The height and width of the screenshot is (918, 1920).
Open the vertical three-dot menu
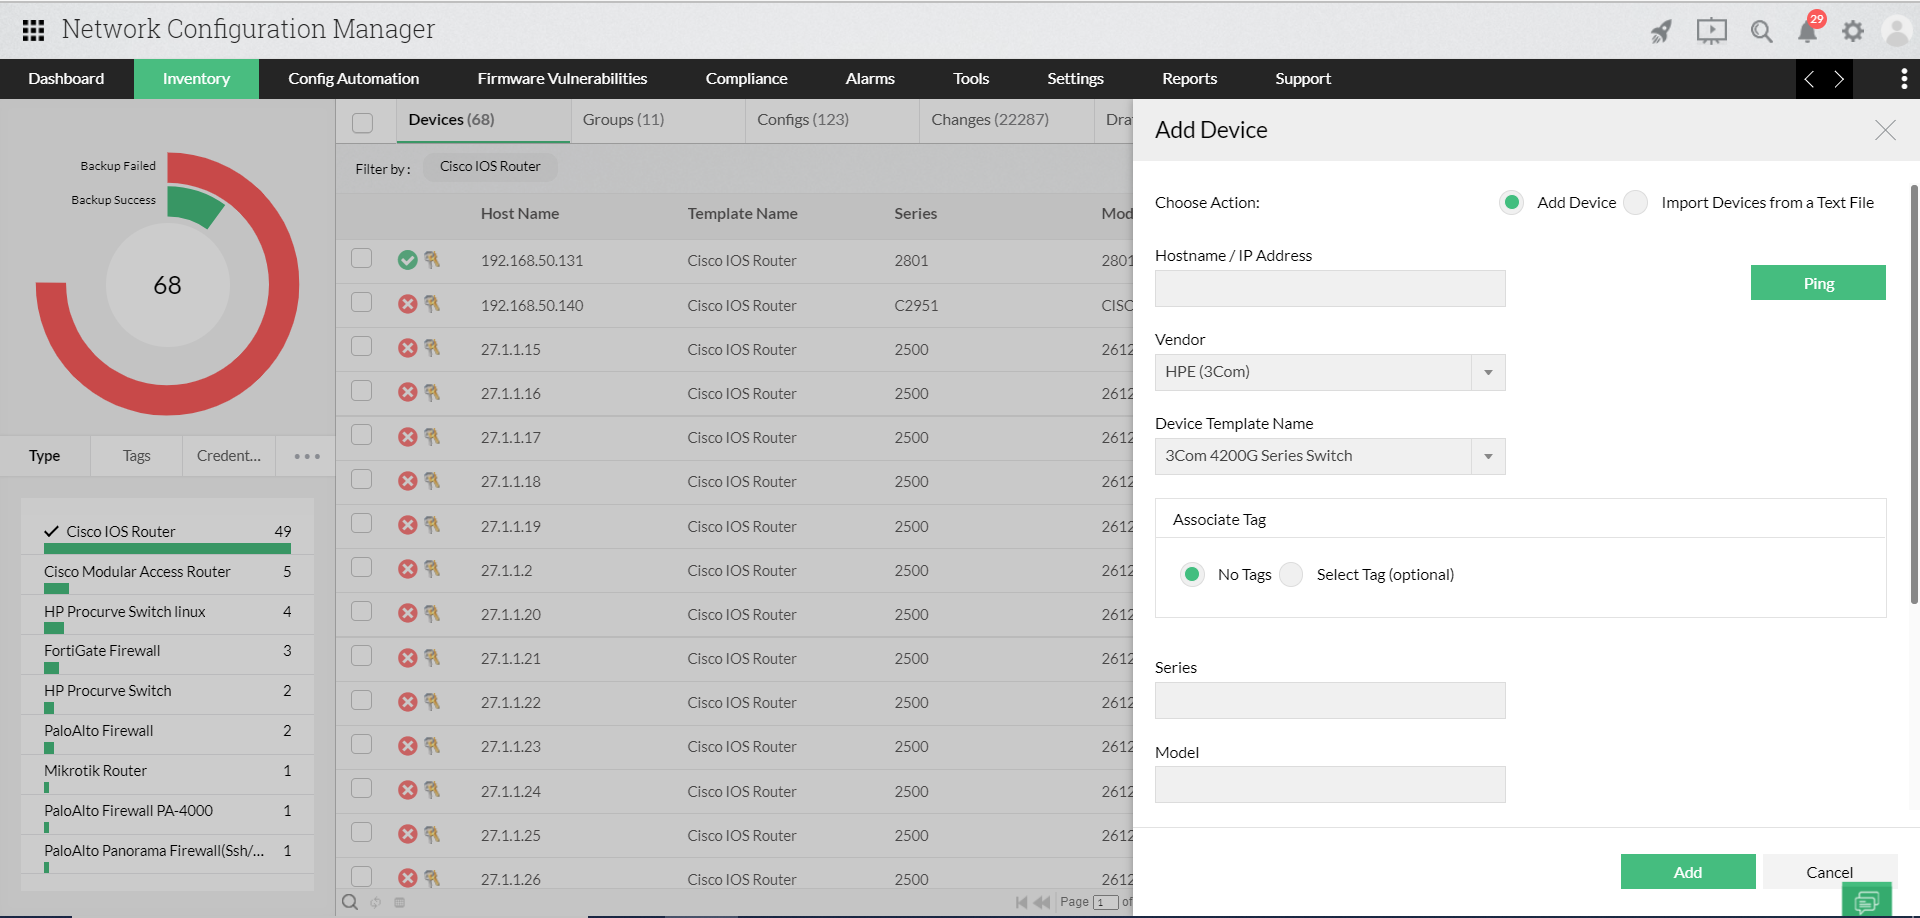1903,79
